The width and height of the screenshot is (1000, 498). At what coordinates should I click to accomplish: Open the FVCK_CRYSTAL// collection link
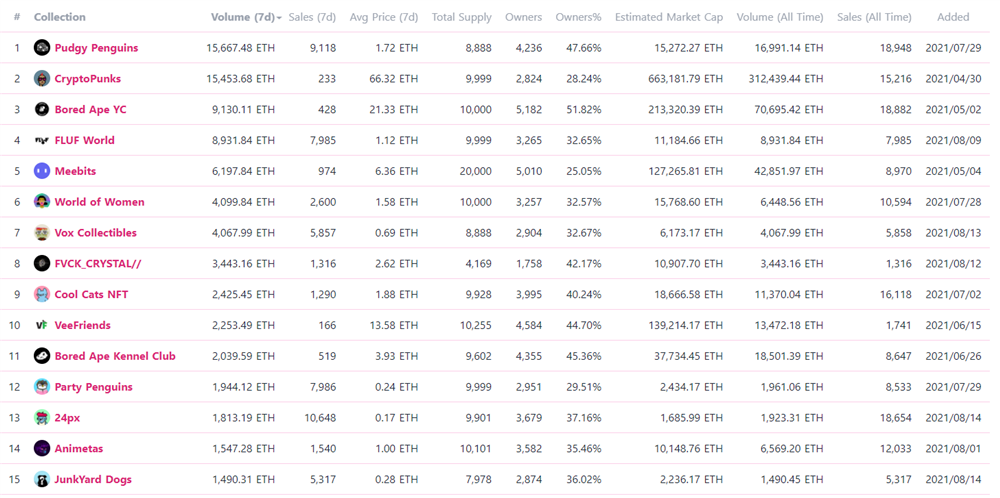(x=98, y=263)
